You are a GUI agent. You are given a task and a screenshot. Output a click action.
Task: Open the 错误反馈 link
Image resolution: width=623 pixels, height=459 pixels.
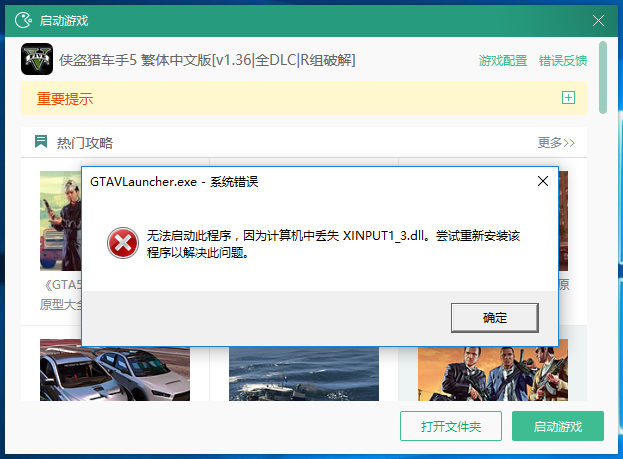coord(563,60)
